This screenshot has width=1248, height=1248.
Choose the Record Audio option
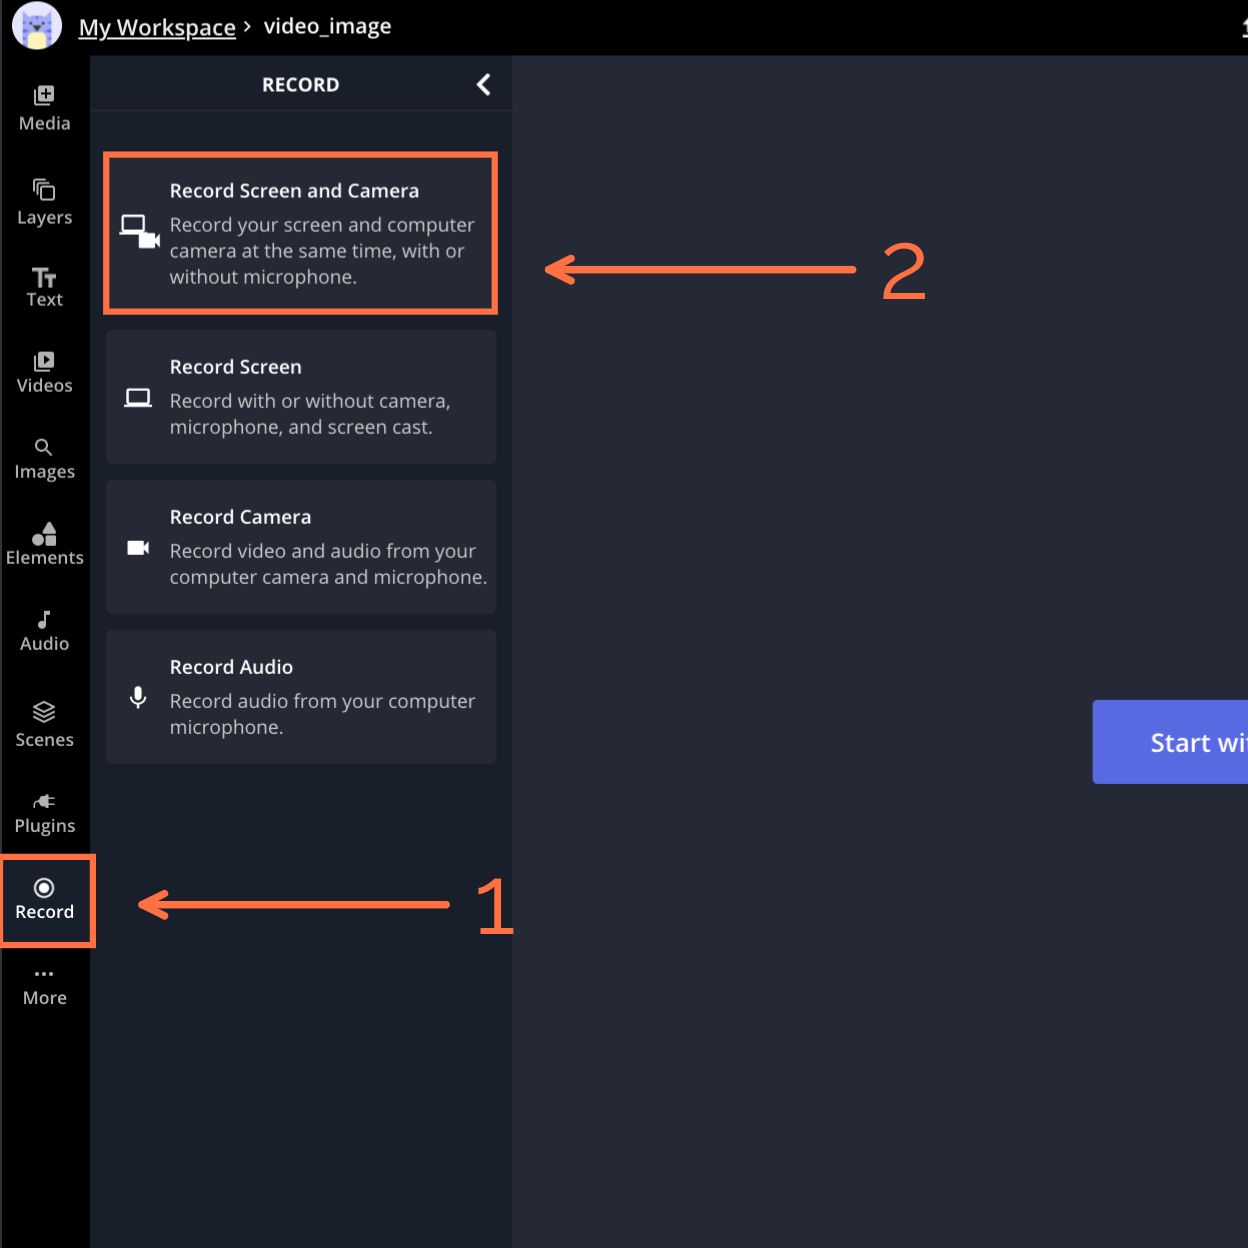301,697
